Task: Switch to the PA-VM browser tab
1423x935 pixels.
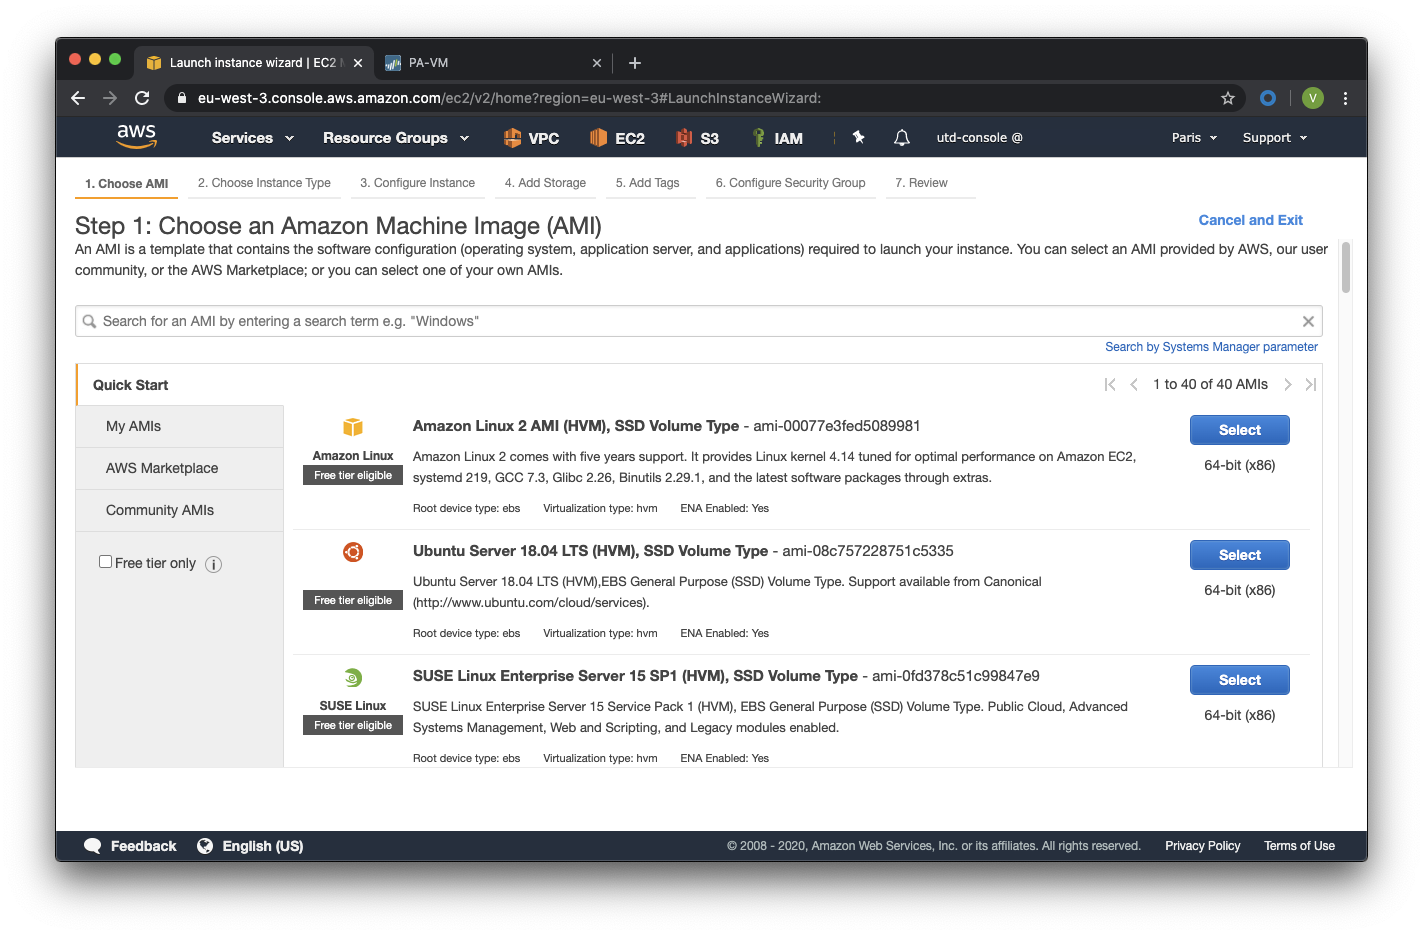Action: pyautogui.click(x=493, y=63)
